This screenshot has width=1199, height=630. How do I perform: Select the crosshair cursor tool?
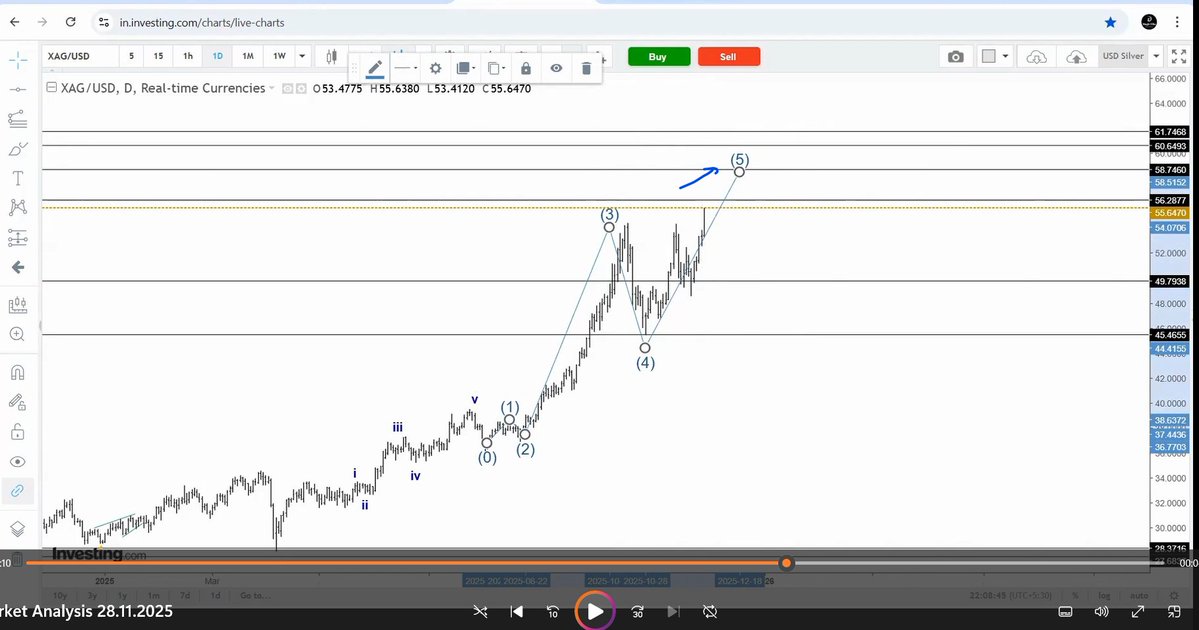18,60
